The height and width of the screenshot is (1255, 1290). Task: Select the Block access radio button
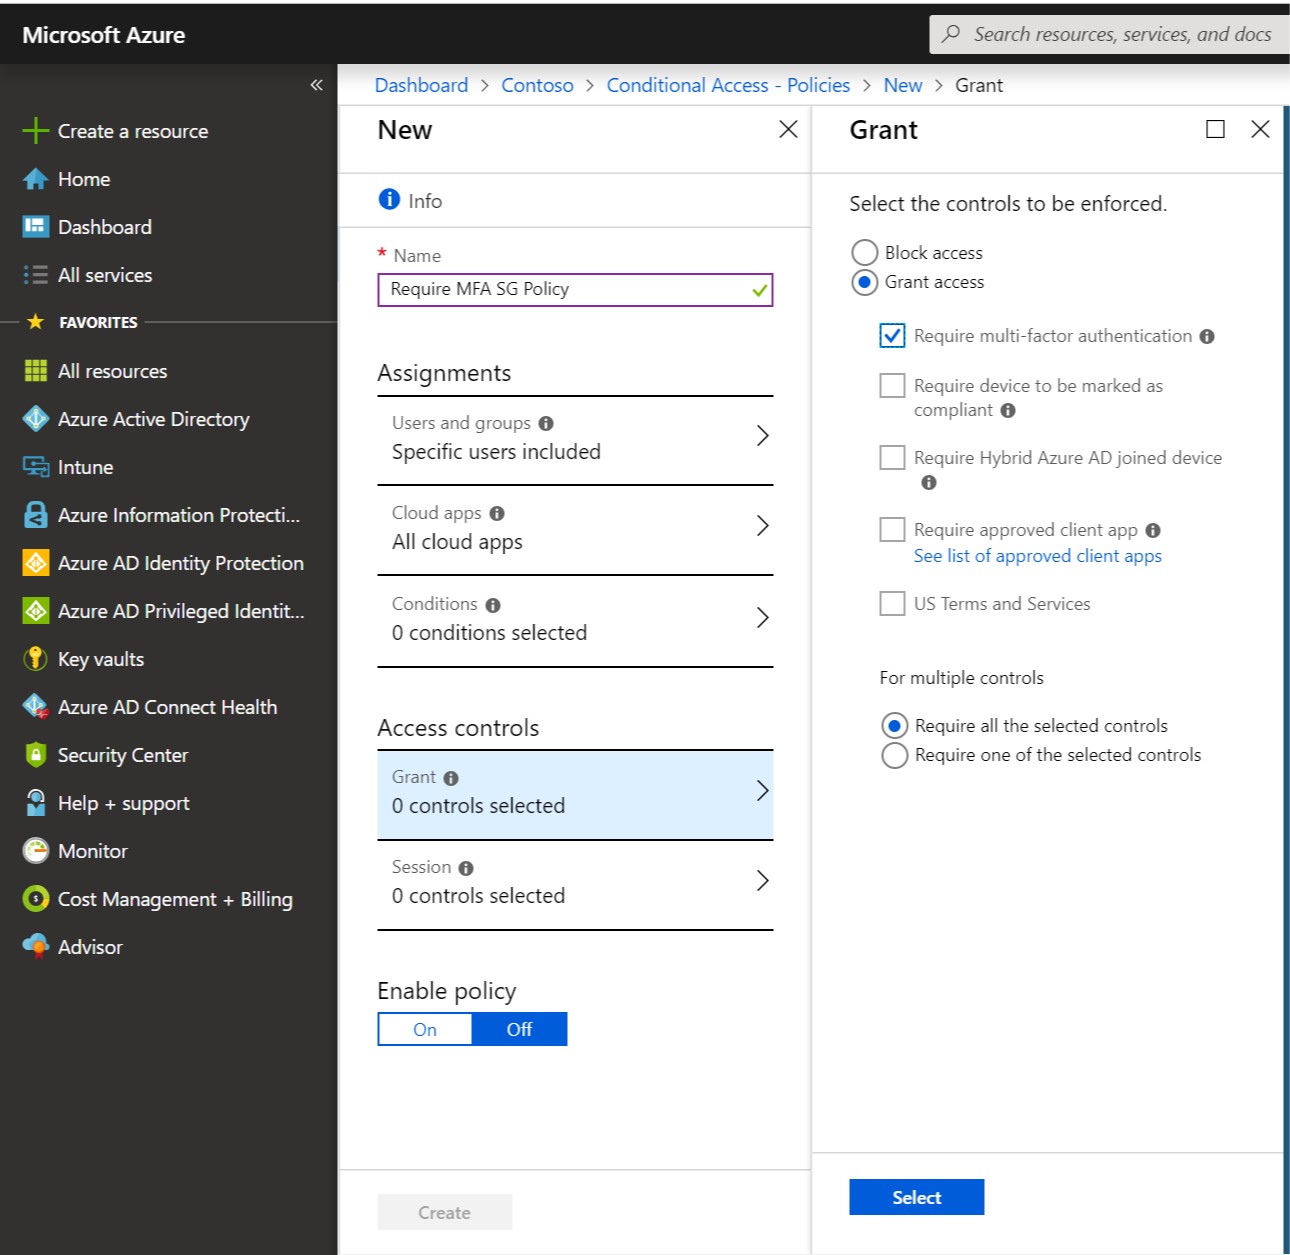click(x=864, y=252)
